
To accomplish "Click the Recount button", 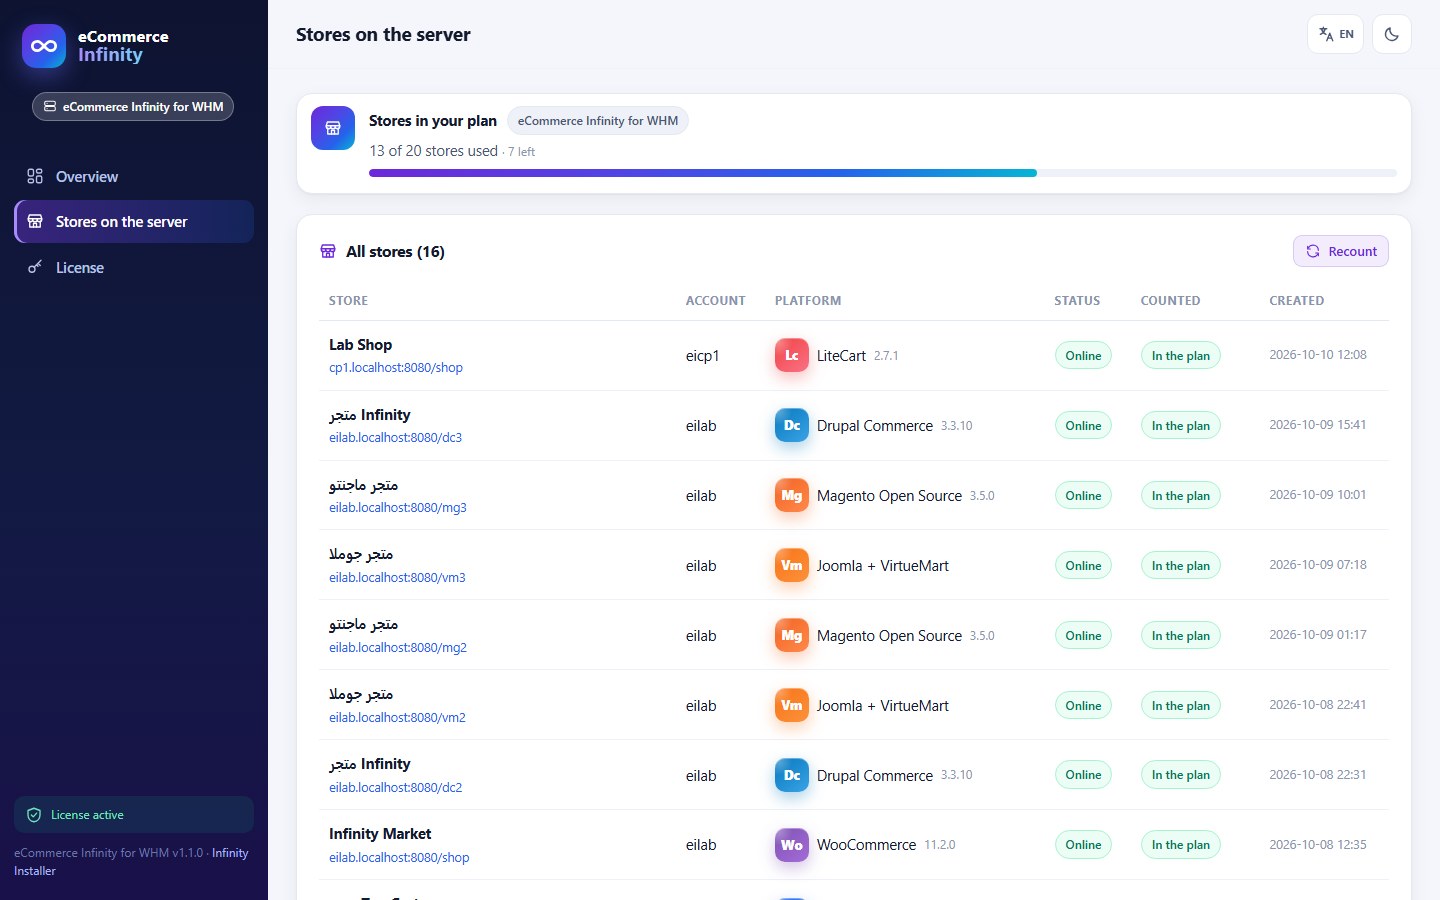I will click(1341, 251).
